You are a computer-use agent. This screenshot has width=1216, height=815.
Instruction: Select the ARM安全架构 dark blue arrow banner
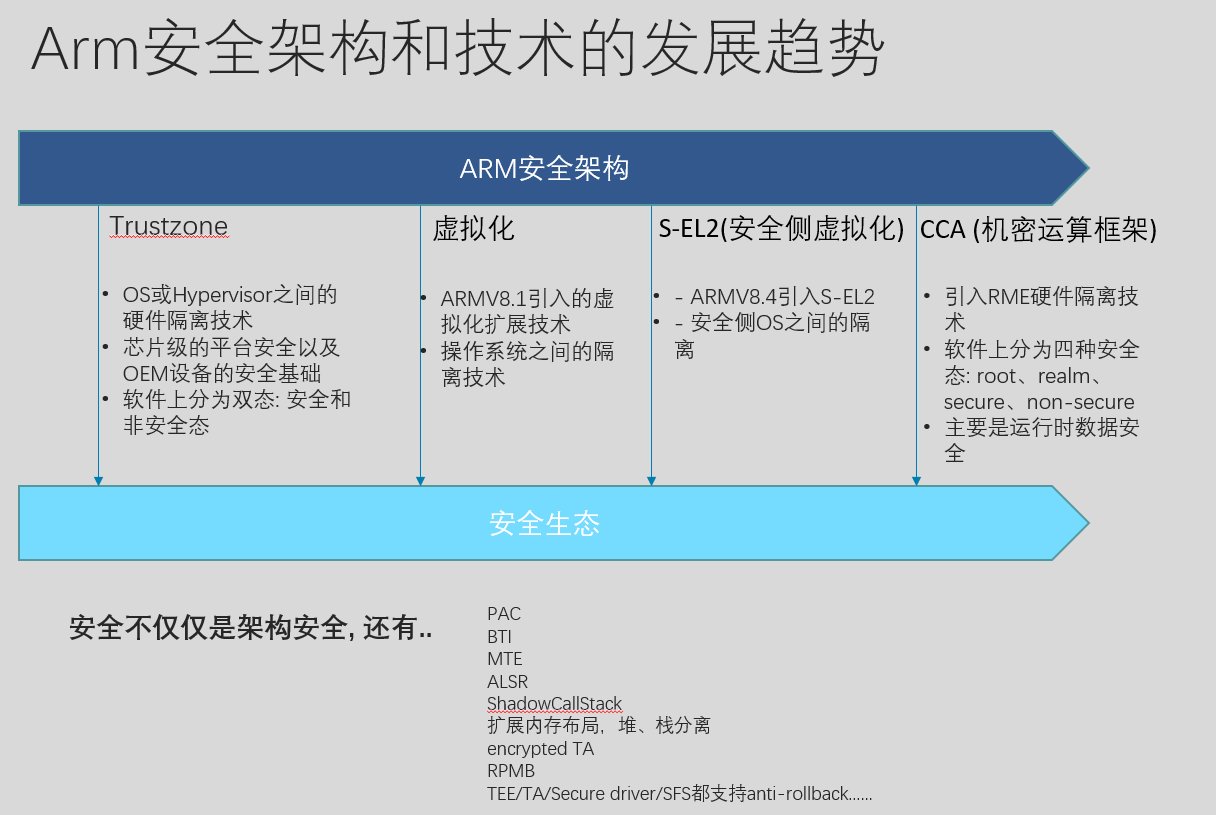point(553,168)
